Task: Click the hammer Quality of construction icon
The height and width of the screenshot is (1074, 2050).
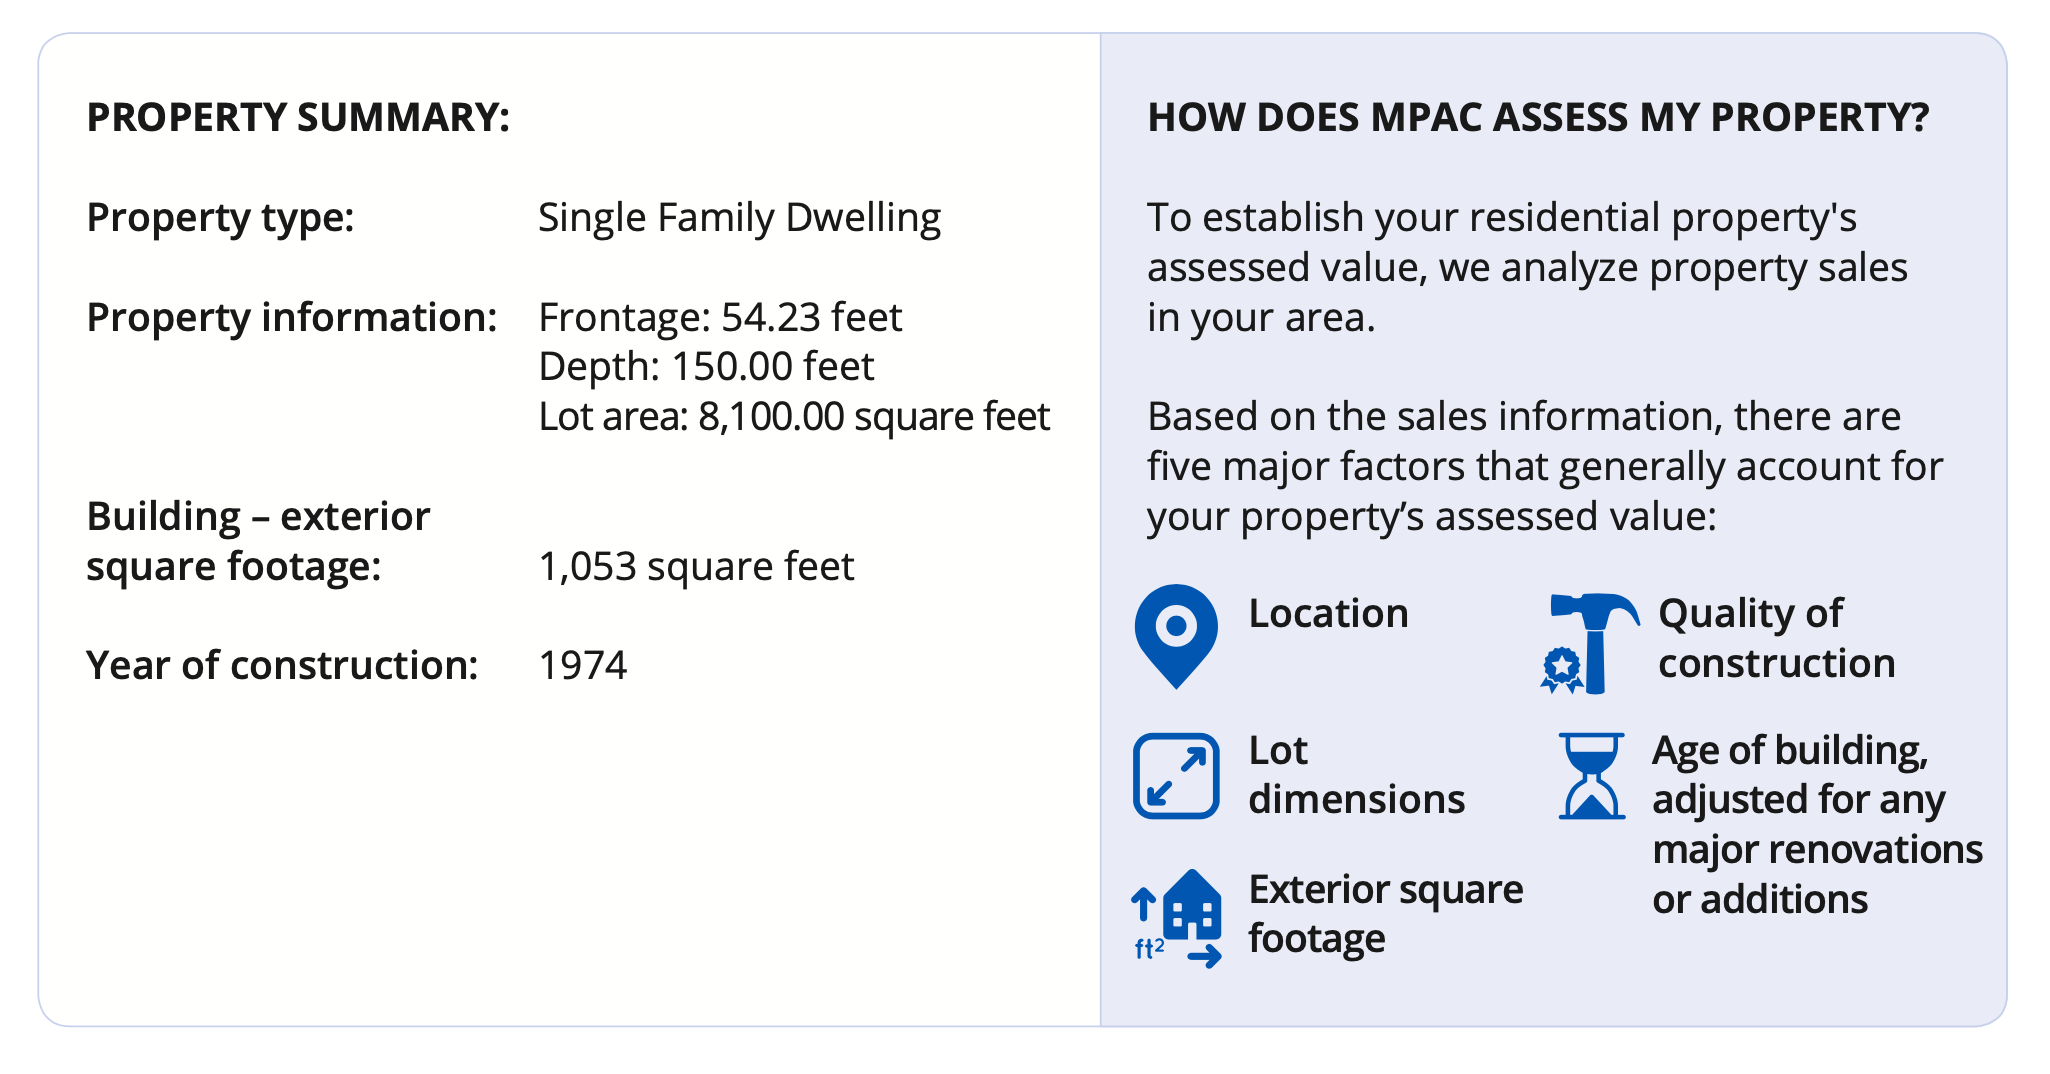Action: click(x=1592, y=642)
